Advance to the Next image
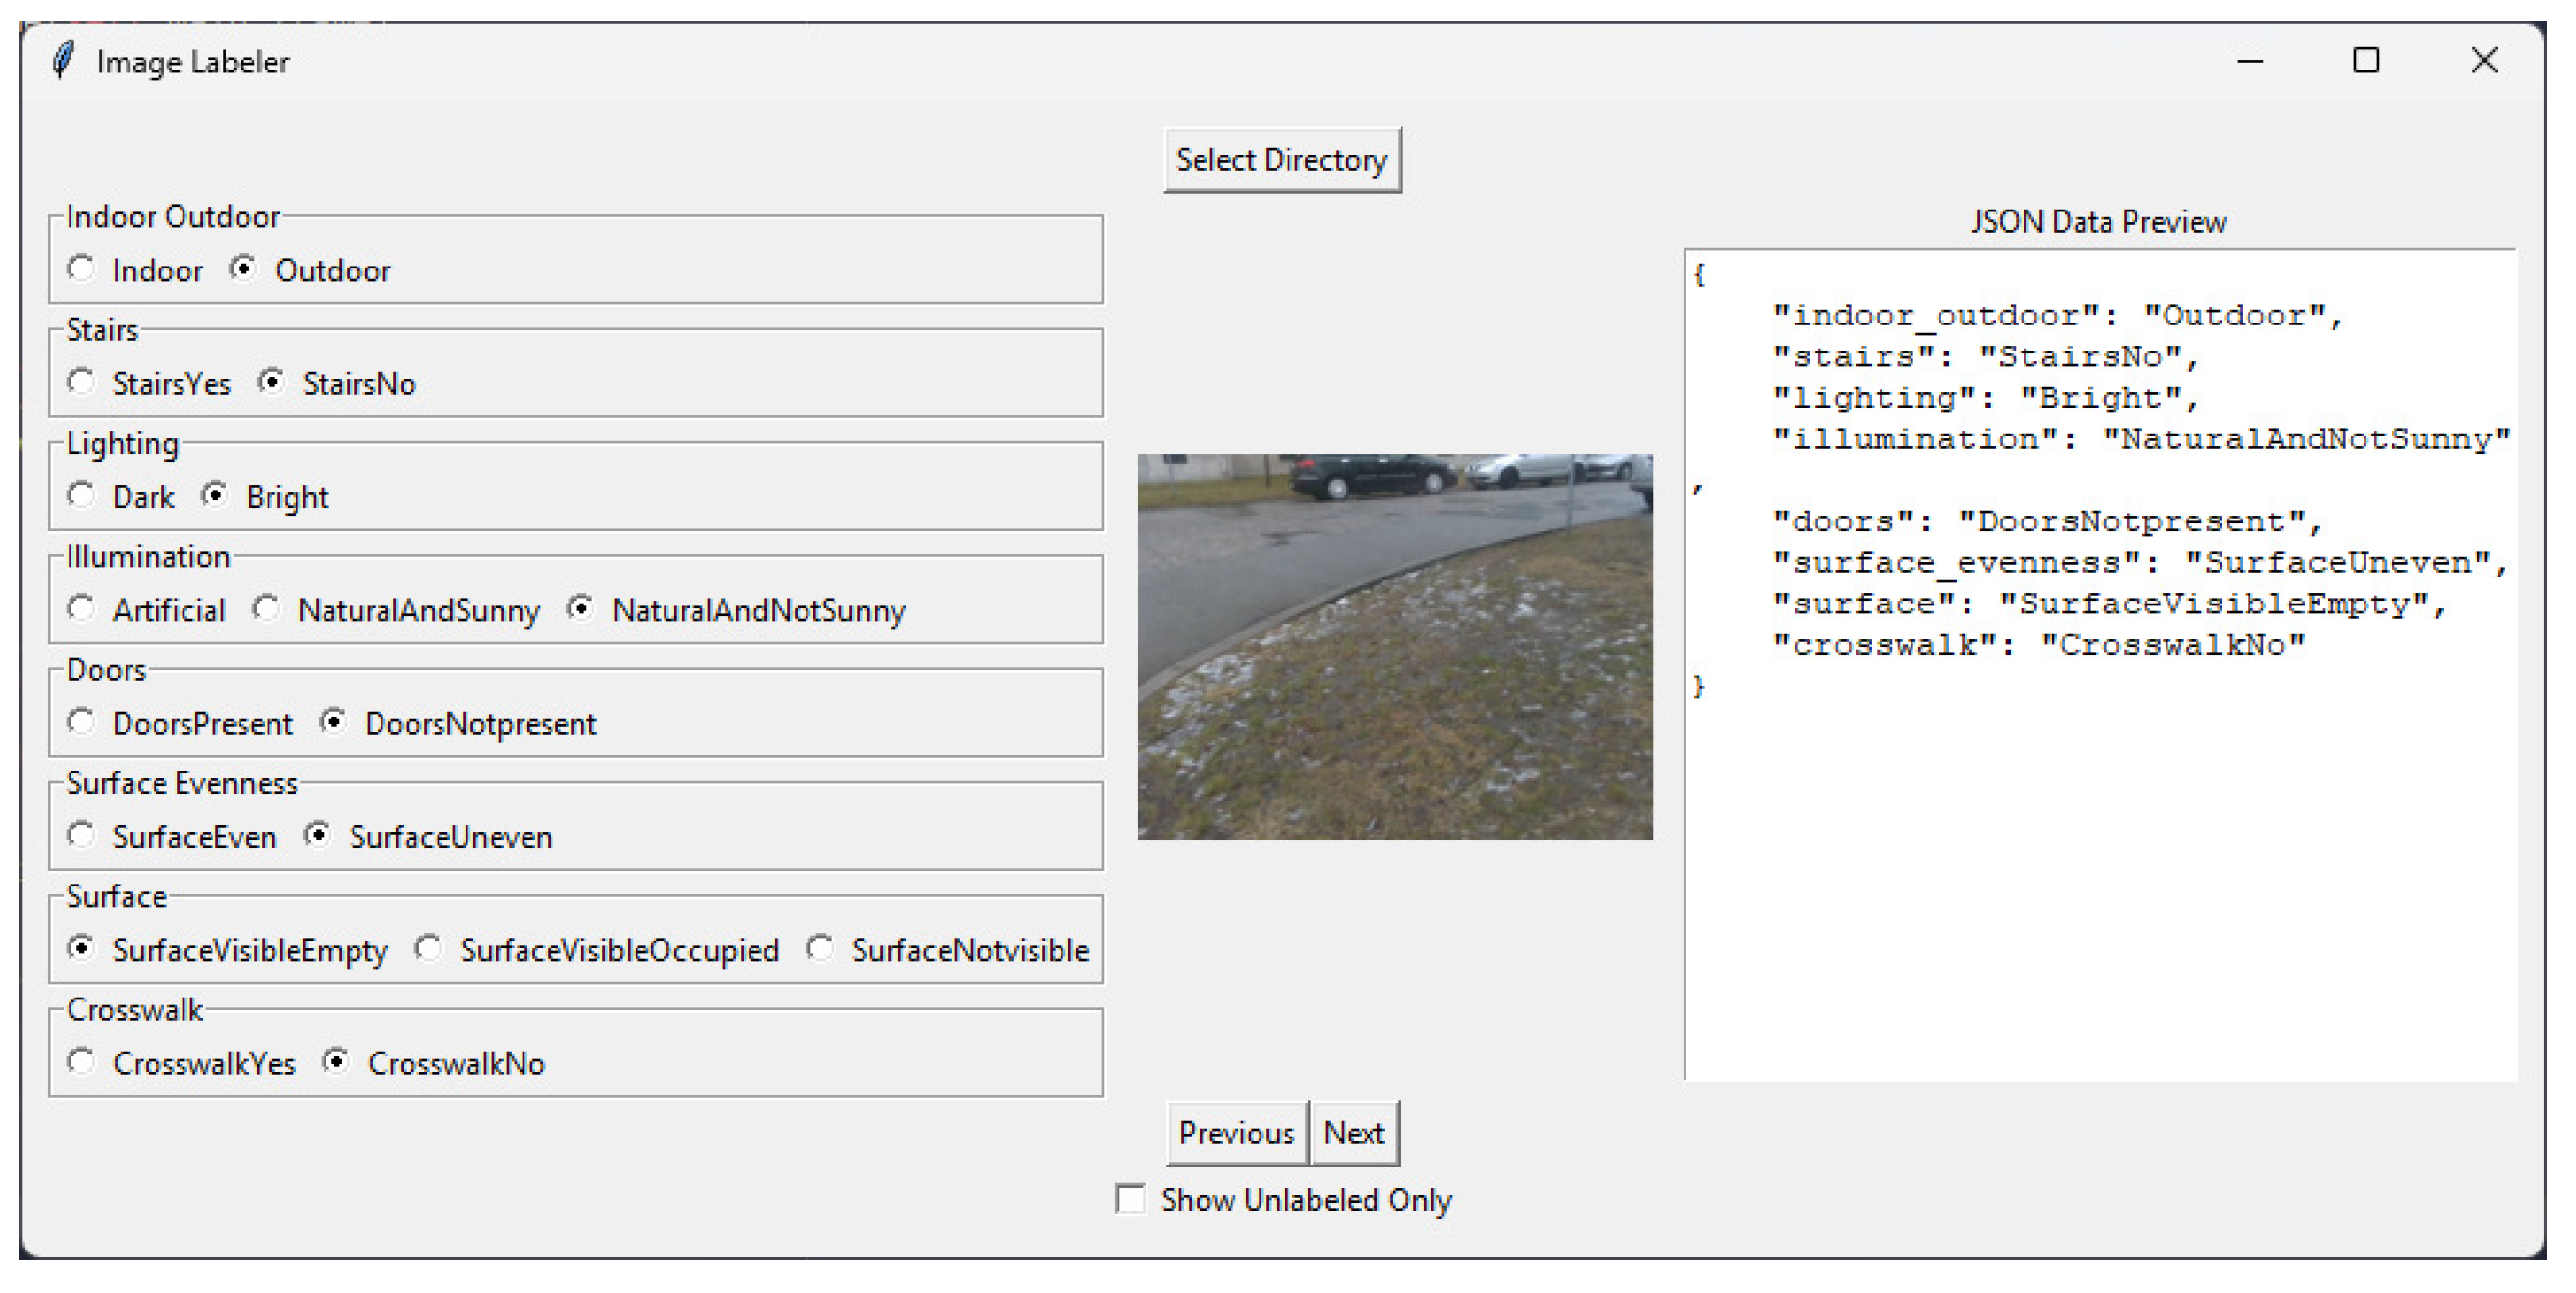Image resolution: width=2576 pixels, height=1293 pixels. tap(1353, 1133)
